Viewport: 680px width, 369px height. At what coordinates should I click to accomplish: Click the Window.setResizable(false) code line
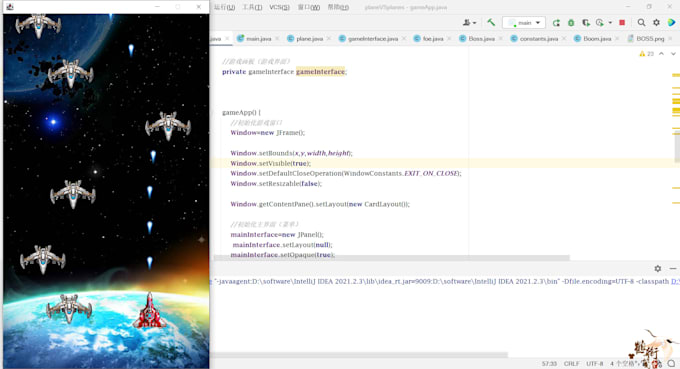(276, 184)
